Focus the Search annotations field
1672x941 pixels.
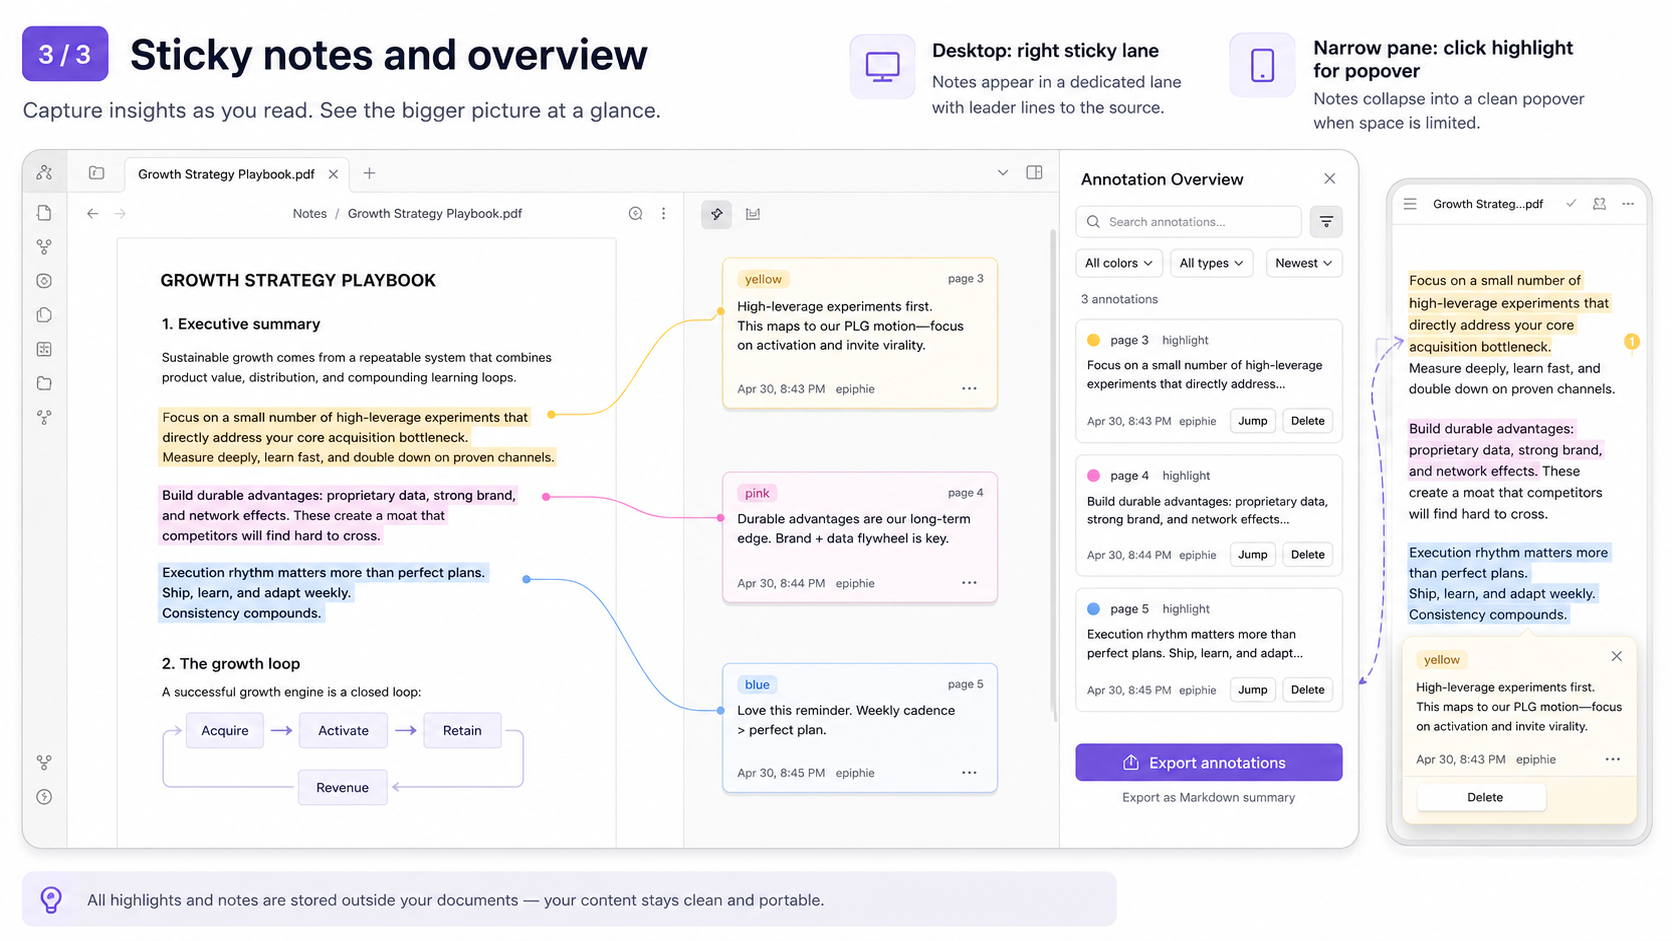1188,222
